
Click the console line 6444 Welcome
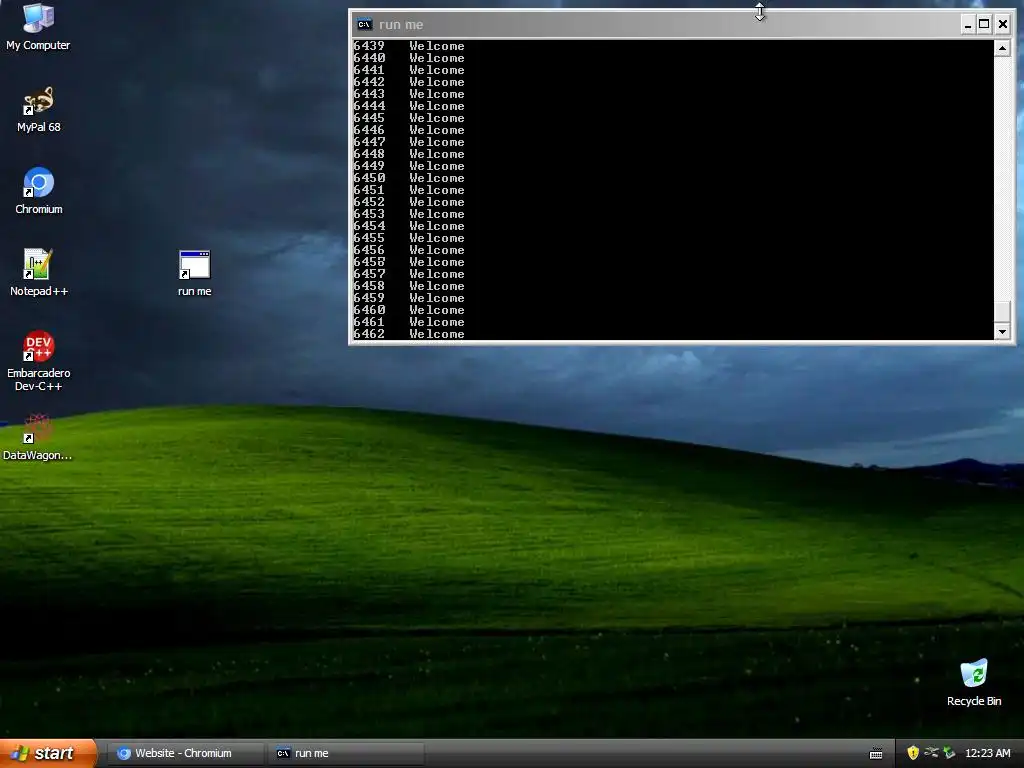pyautogui.click(x=409, y=106)
